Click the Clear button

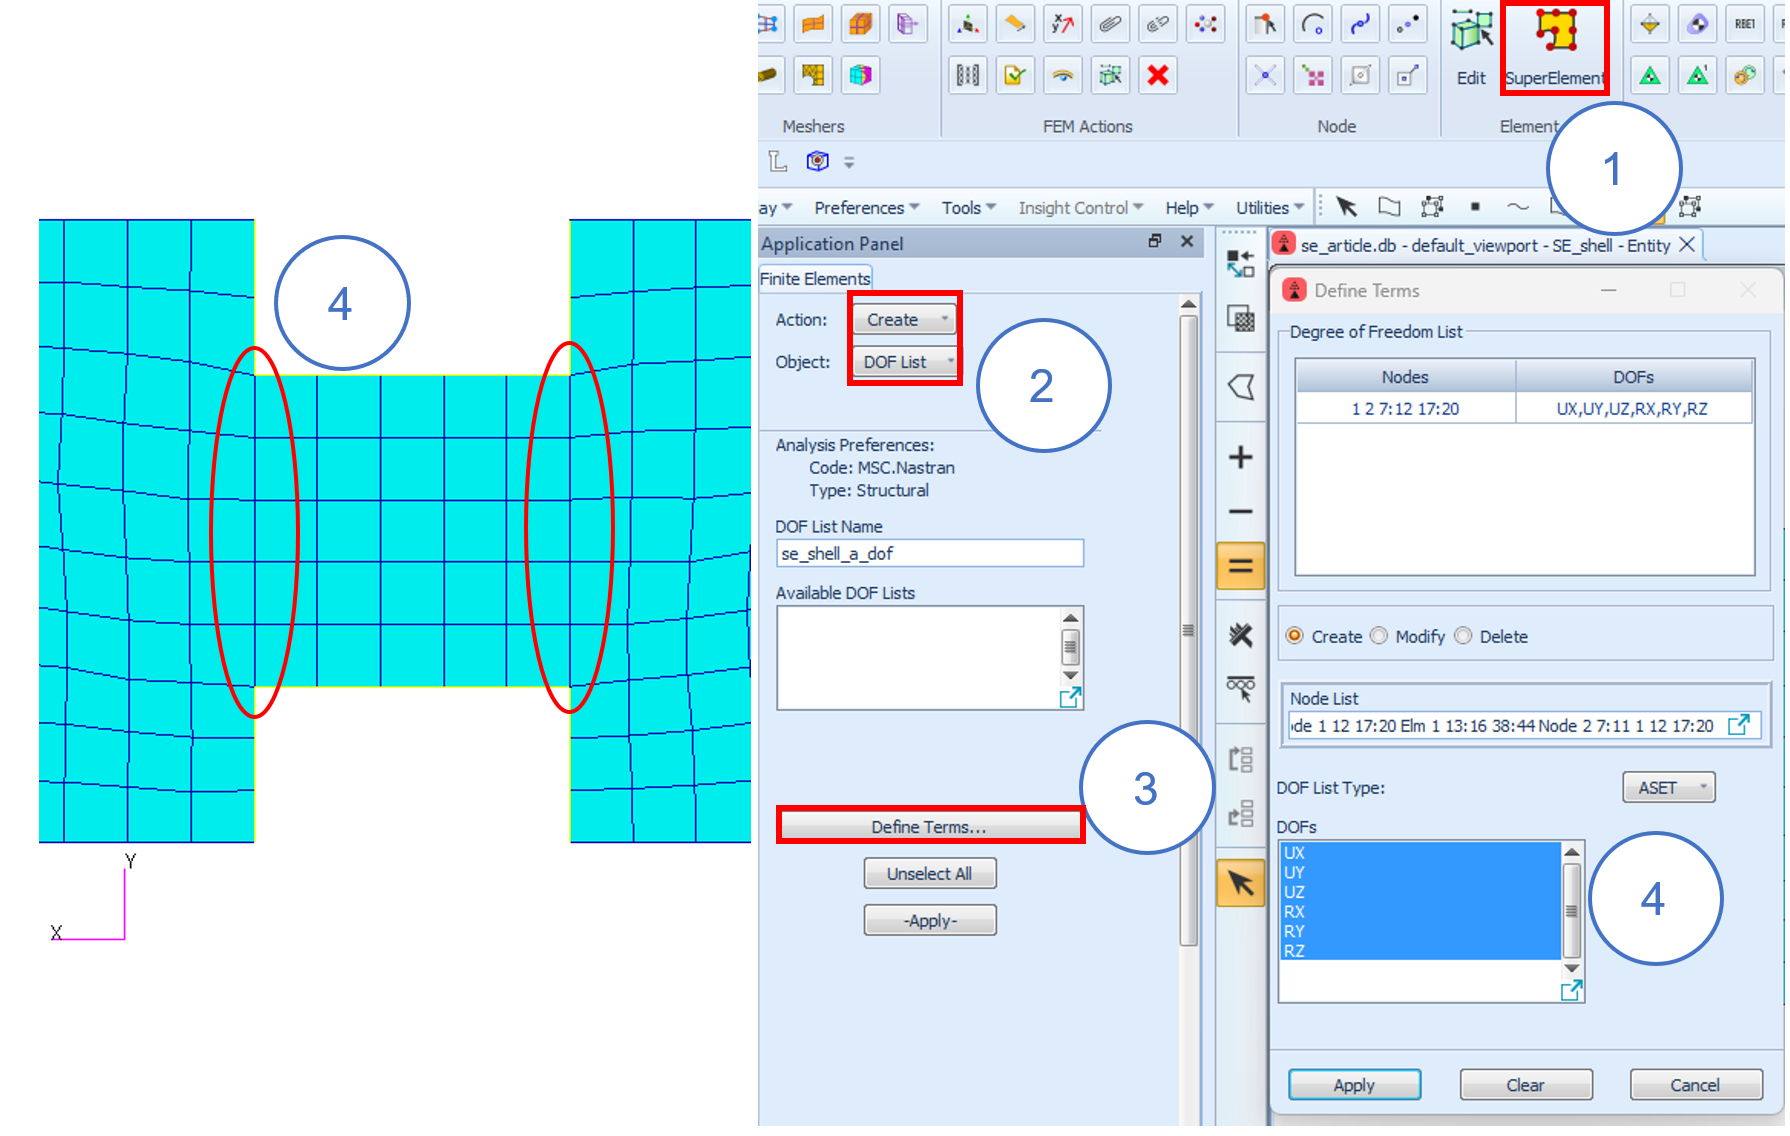pyautogui.click(x=1525, y=1085)
